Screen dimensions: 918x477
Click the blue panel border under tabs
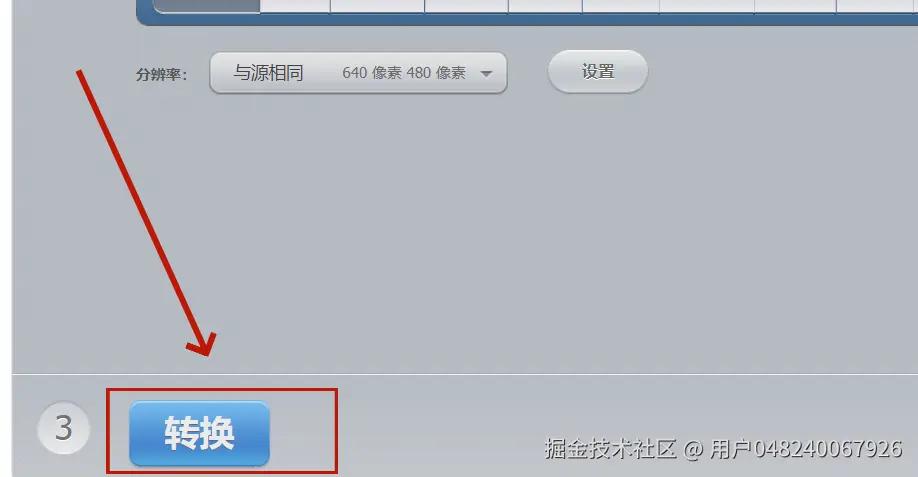point(527,19)
